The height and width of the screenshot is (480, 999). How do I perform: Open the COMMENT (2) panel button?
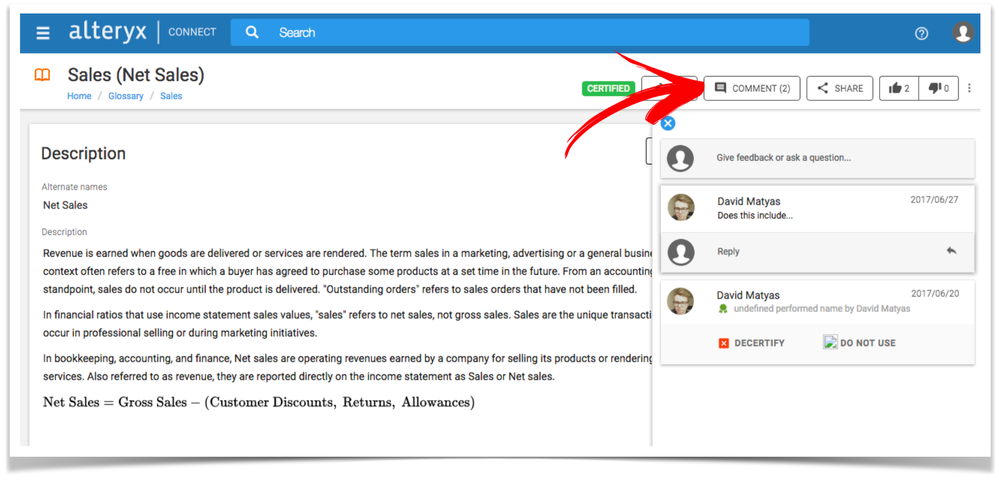tap(752, 89)
